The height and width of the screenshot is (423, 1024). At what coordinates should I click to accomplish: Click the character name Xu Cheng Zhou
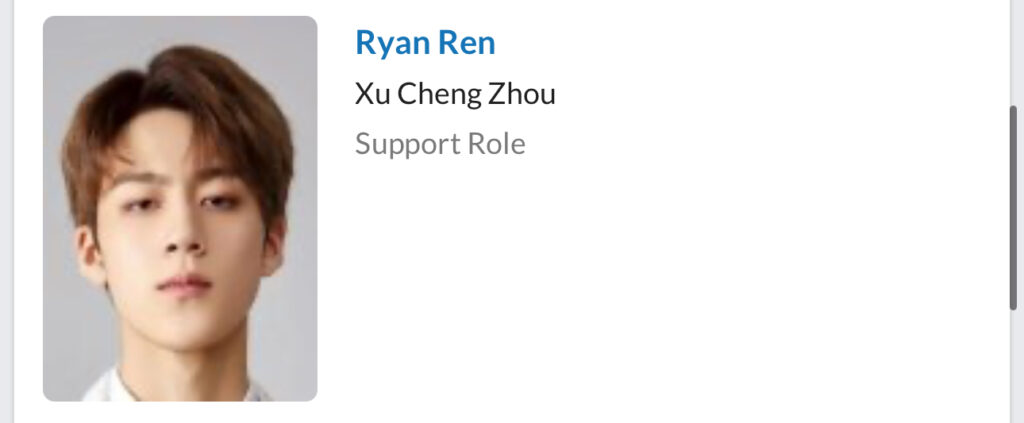(x=455, y=94)
